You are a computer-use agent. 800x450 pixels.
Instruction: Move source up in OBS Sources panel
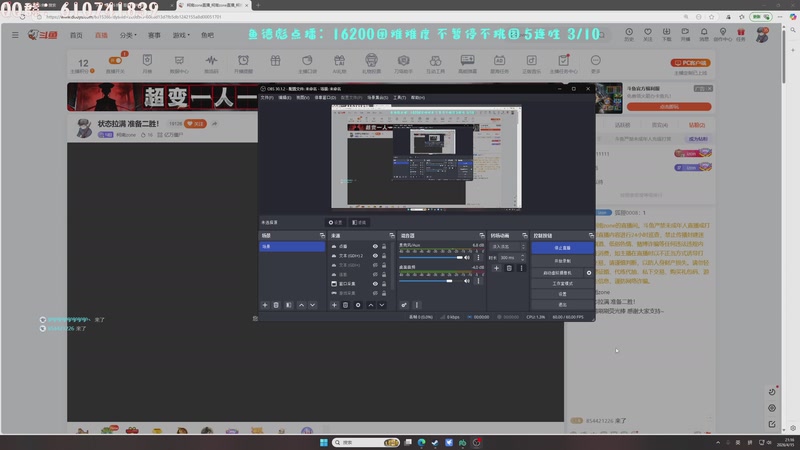pos(371,305)
